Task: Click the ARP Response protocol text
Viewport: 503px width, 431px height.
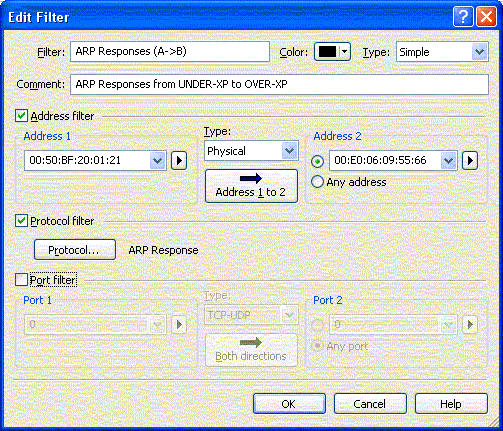Action: 163,250
